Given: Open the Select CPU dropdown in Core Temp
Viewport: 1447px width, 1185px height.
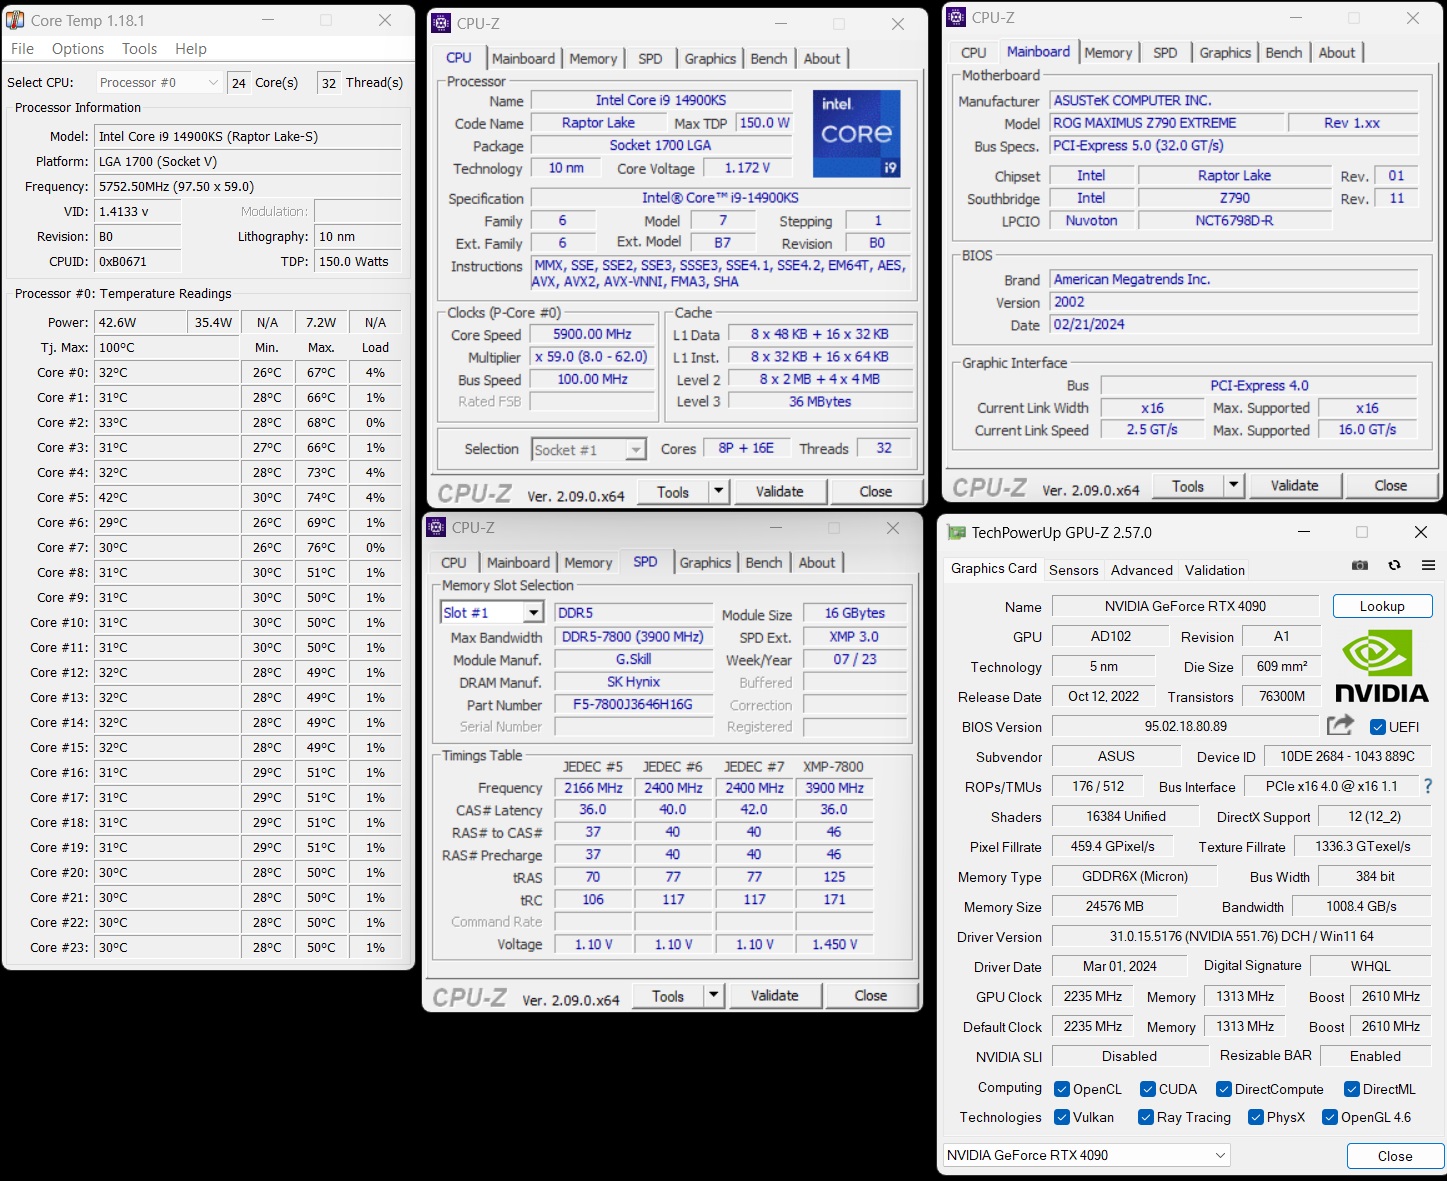Looking at the screenshot, I should tap(158, 83).
